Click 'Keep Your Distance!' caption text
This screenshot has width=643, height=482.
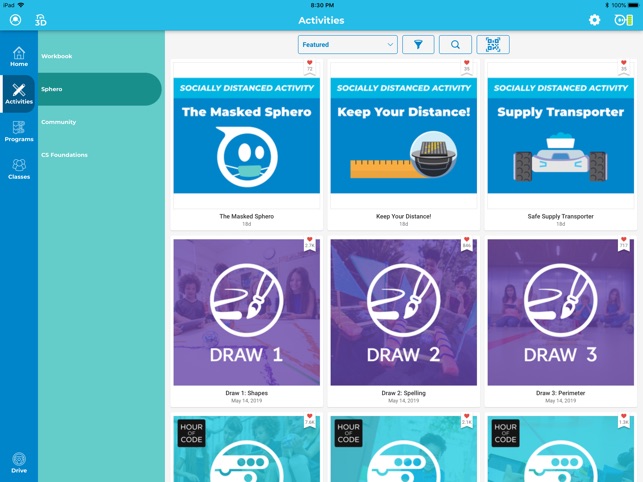click(404, 216)
